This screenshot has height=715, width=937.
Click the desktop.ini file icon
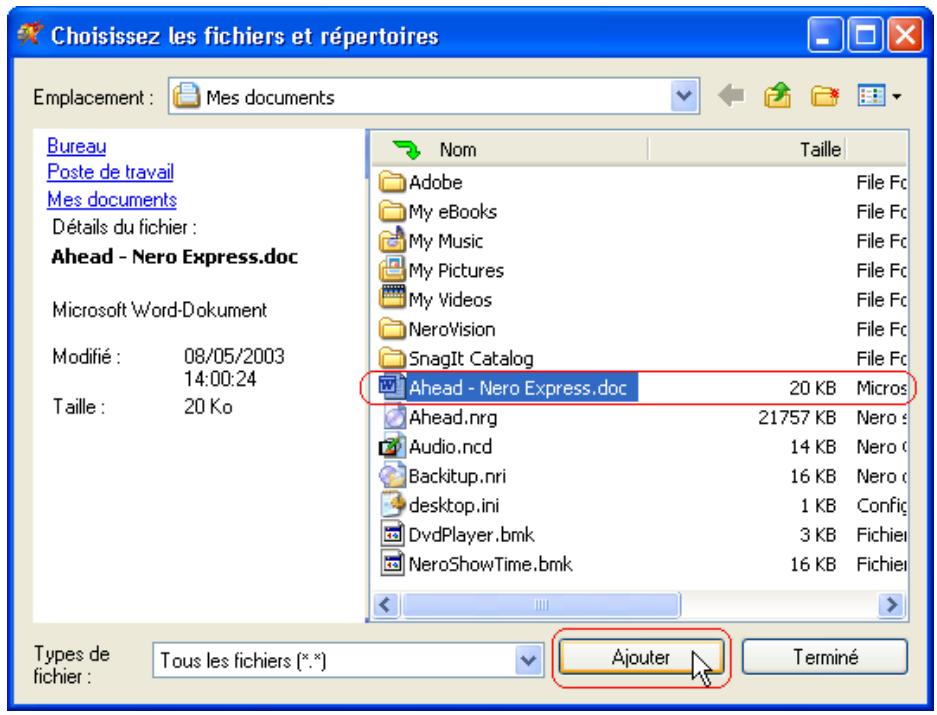(x=393, y=505)
